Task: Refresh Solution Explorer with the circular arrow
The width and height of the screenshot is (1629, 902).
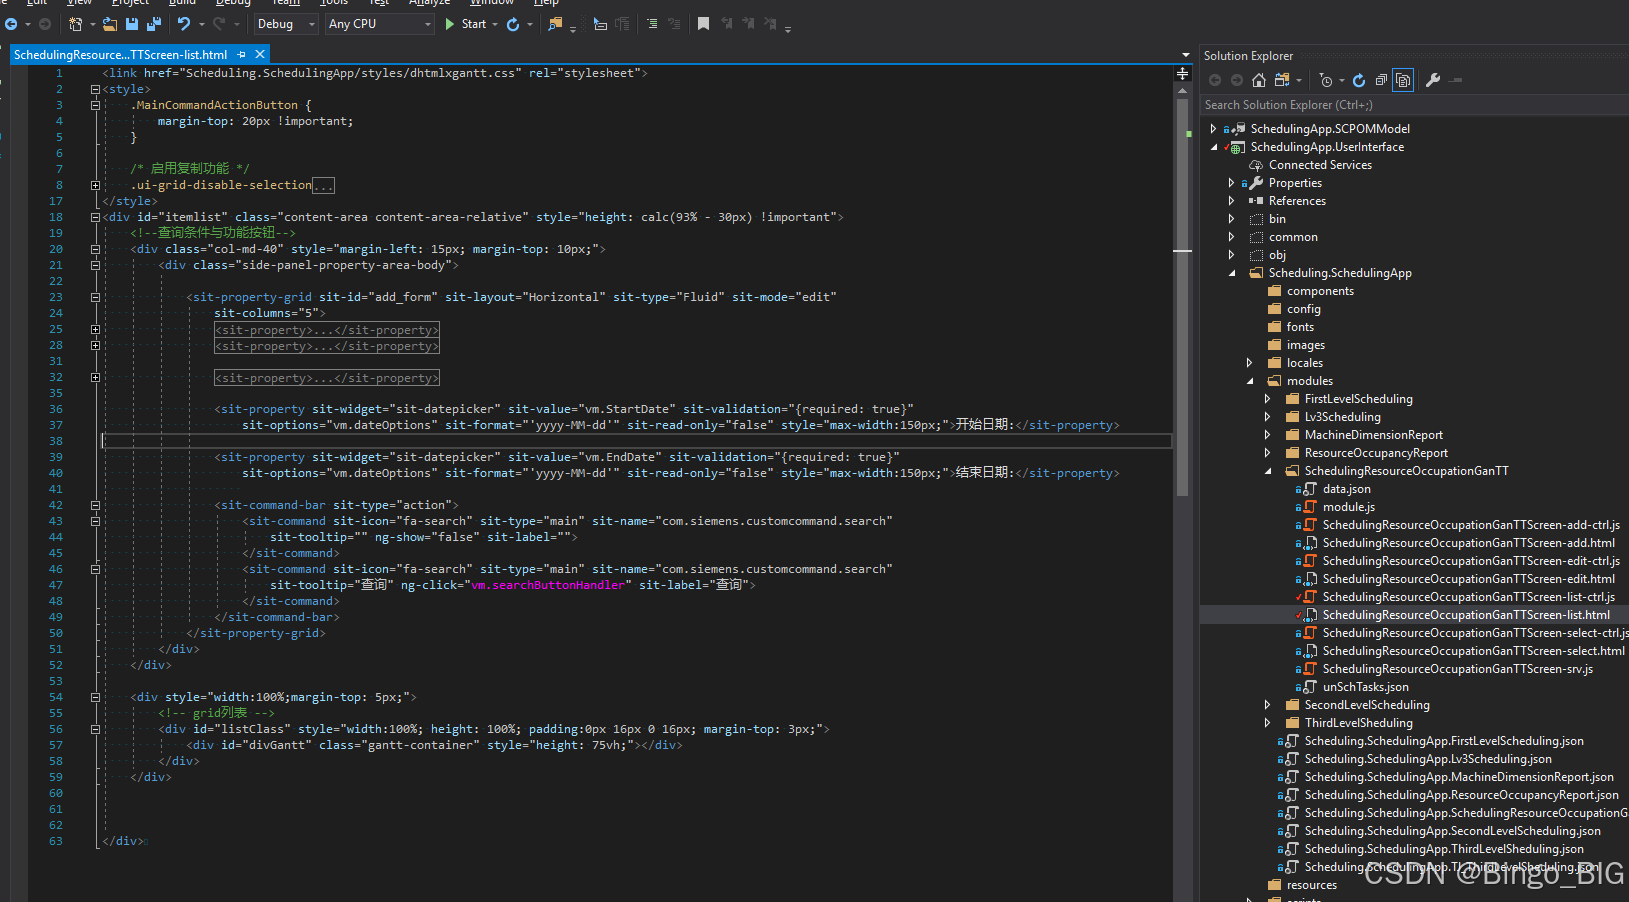Action: coord(1359,80)
